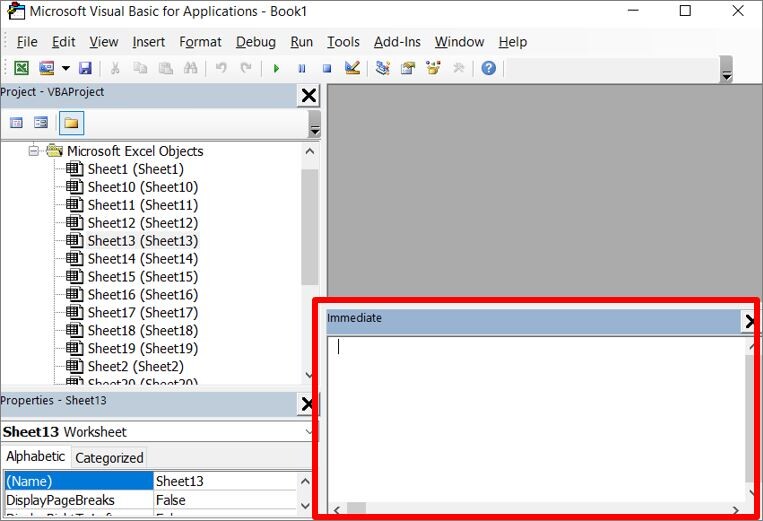Select Sheet18 (Sheet18) in project tree
This screenshot has height=521, width=763.
(143, 331)
